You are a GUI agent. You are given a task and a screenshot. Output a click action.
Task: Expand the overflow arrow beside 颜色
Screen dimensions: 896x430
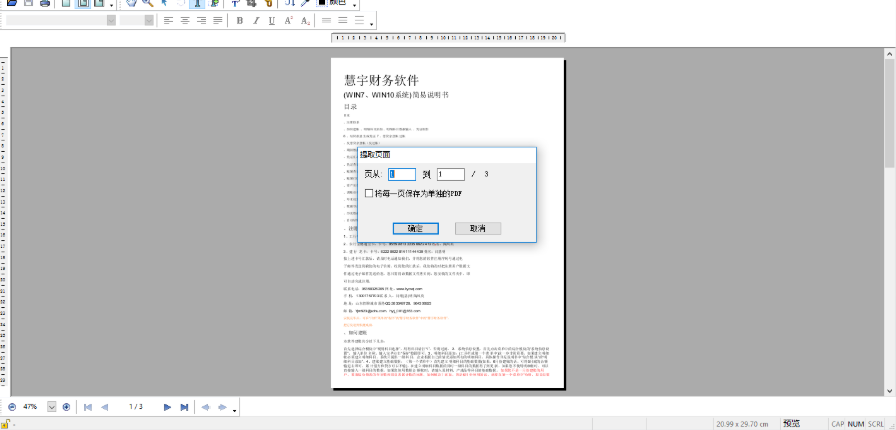coord(355,6)
